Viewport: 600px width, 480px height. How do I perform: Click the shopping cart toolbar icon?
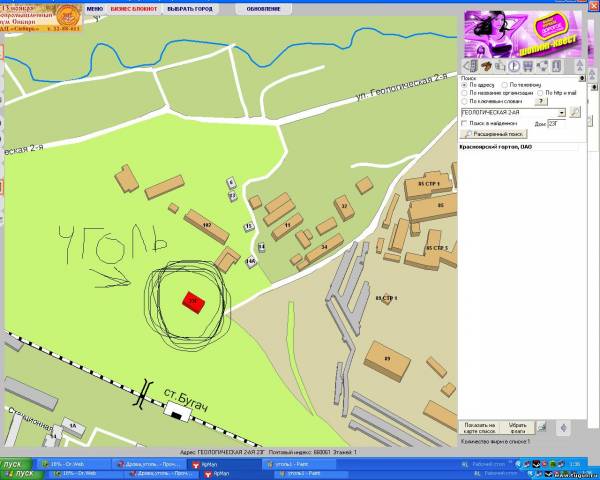528,66
